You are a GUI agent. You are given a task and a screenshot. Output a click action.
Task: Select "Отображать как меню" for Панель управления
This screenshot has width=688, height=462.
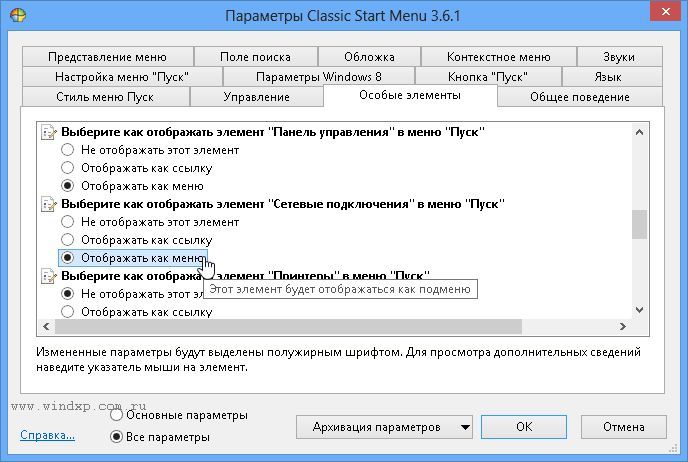coord(132,186)
